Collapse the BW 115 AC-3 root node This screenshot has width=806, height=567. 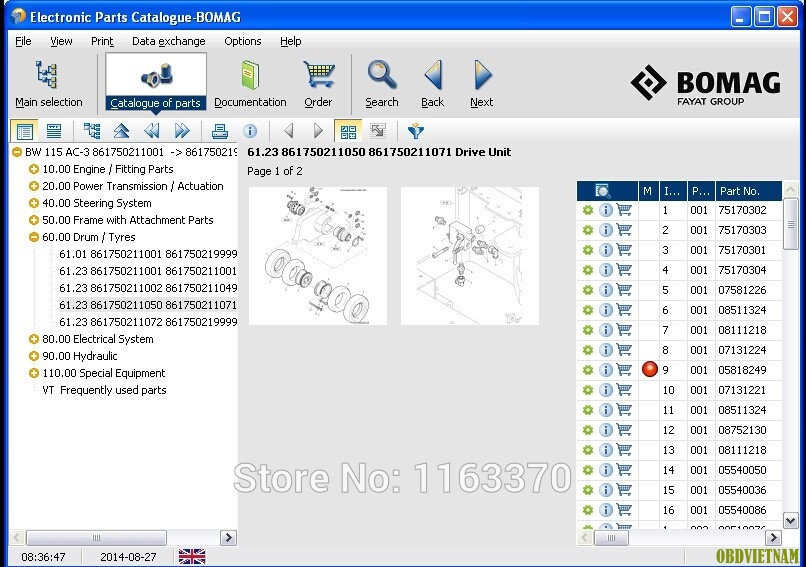pos(17,152)
